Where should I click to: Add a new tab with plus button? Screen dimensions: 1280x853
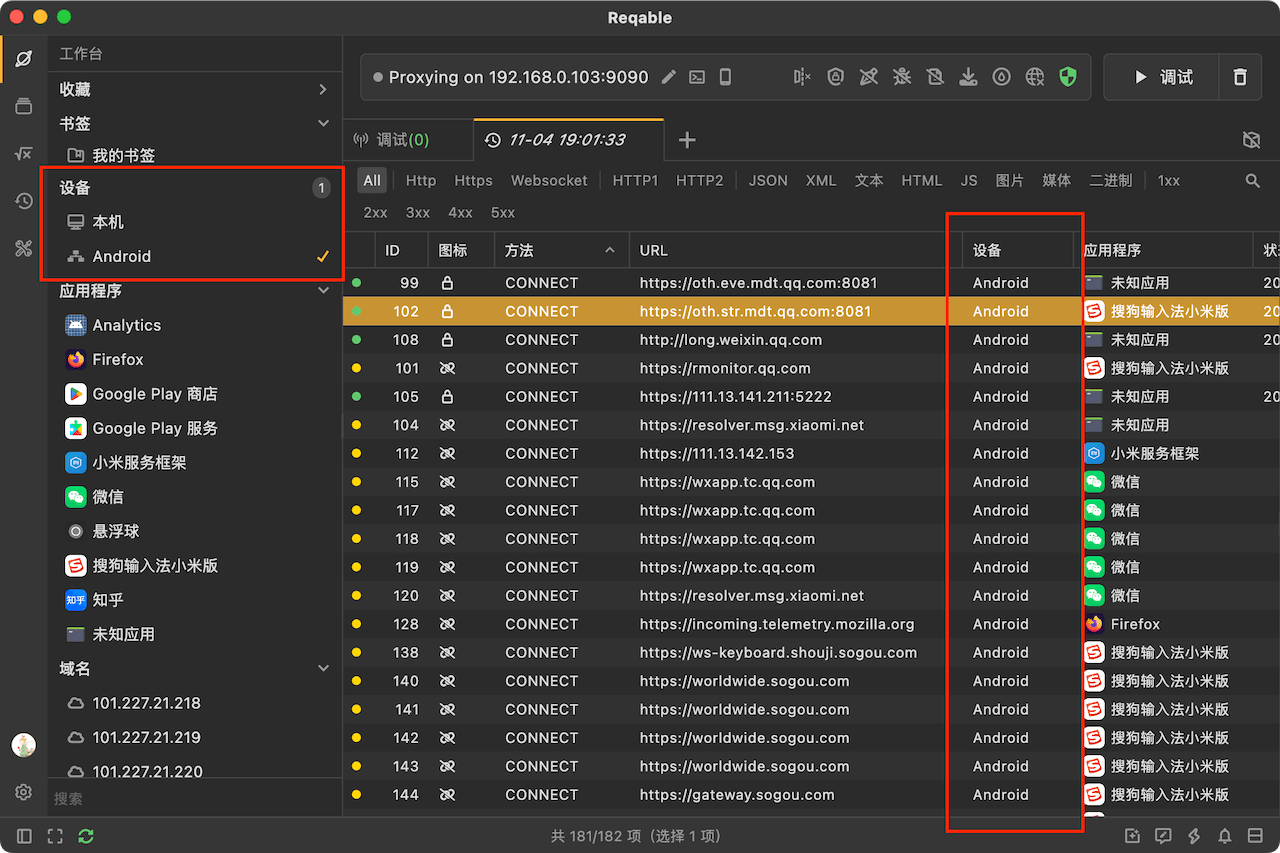coord(687,140)
